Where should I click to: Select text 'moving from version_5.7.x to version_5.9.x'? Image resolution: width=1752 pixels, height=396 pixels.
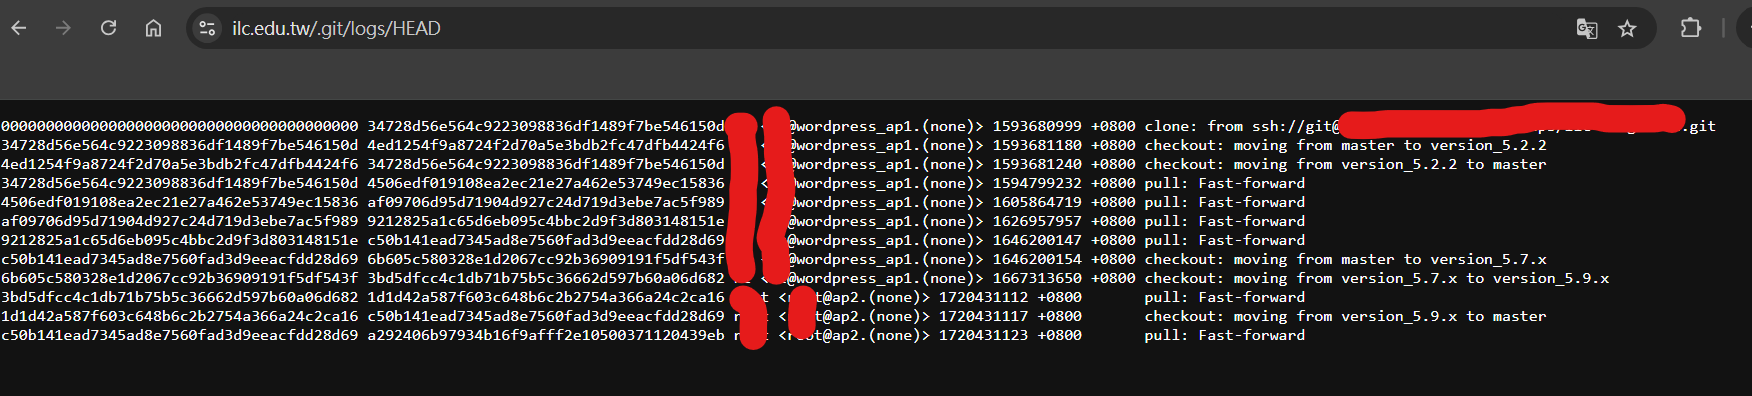coord(1421,278)
